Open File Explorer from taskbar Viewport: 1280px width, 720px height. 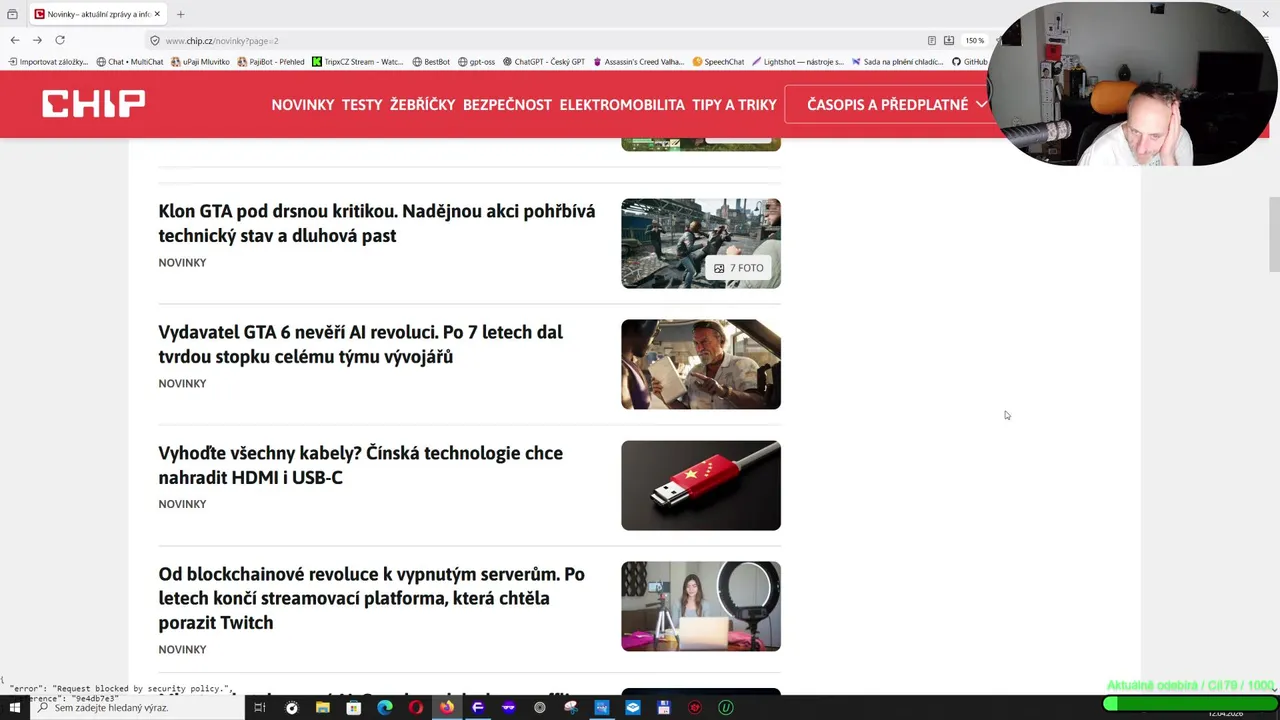coord(322,707)
